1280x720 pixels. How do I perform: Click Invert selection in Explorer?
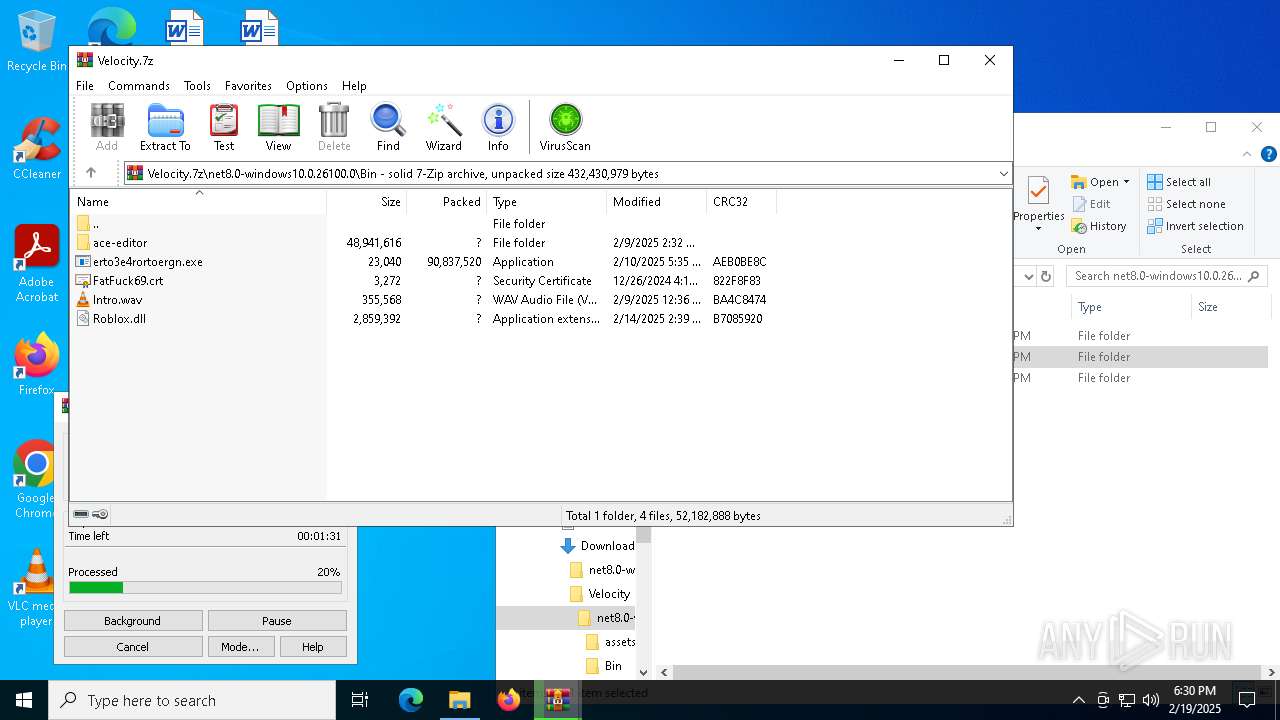tap(1195, 226)
